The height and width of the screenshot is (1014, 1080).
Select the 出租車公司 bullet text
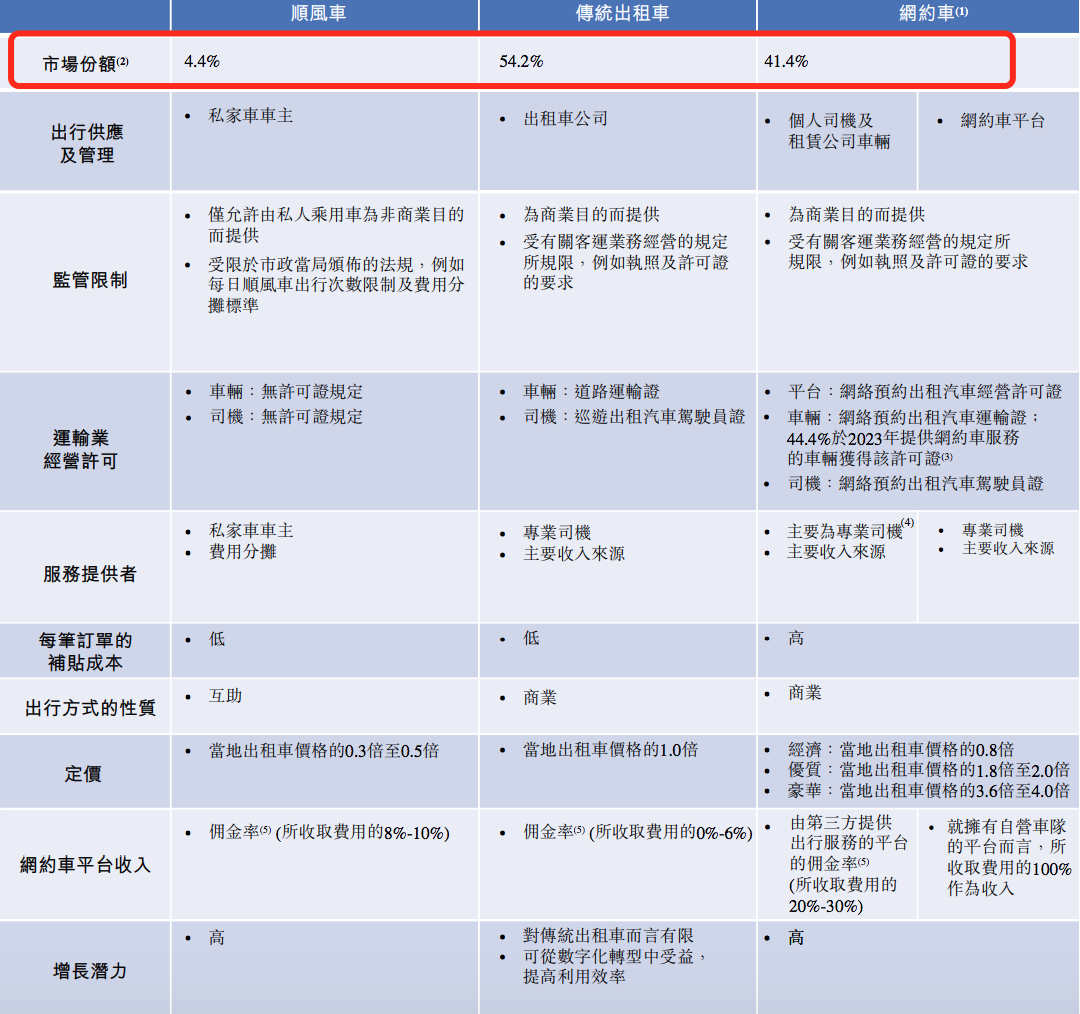click(565, 119)
